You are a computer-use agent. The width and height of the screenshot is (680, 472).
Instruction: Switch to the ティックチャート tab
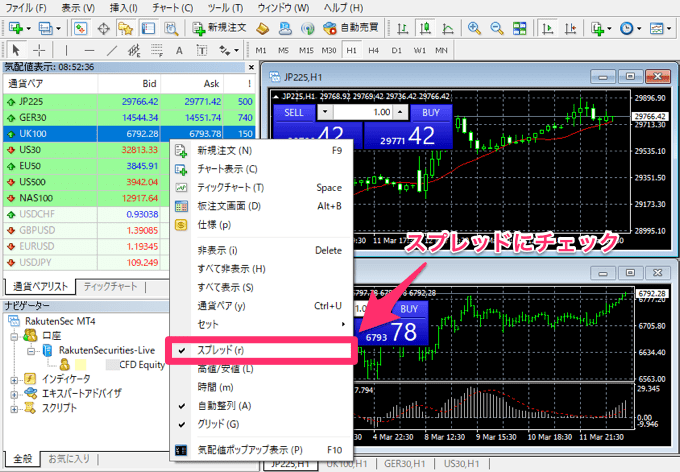coord(111,286)
